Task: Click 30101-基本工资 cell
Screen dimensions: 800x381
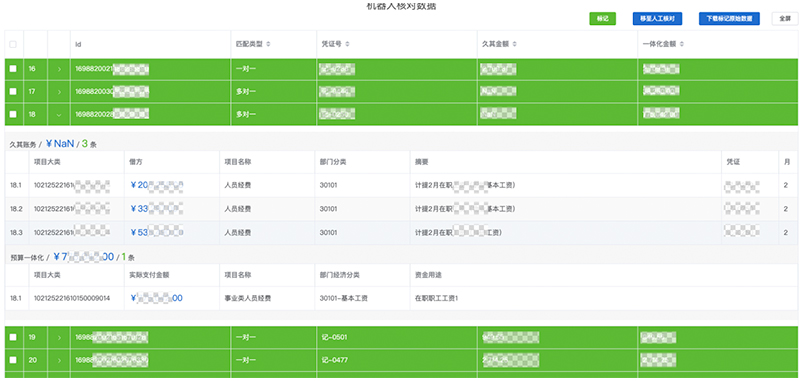Action: coord(343,298)
